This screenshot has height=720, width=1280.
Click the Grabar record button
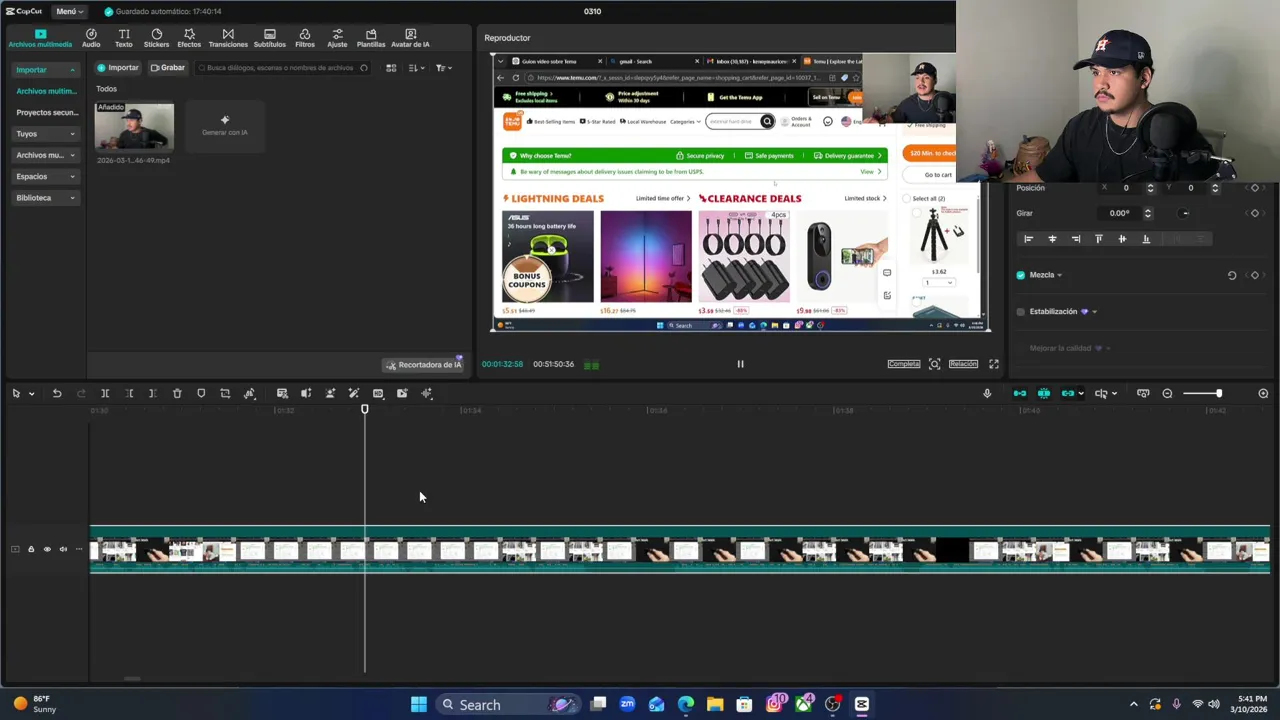167,68
